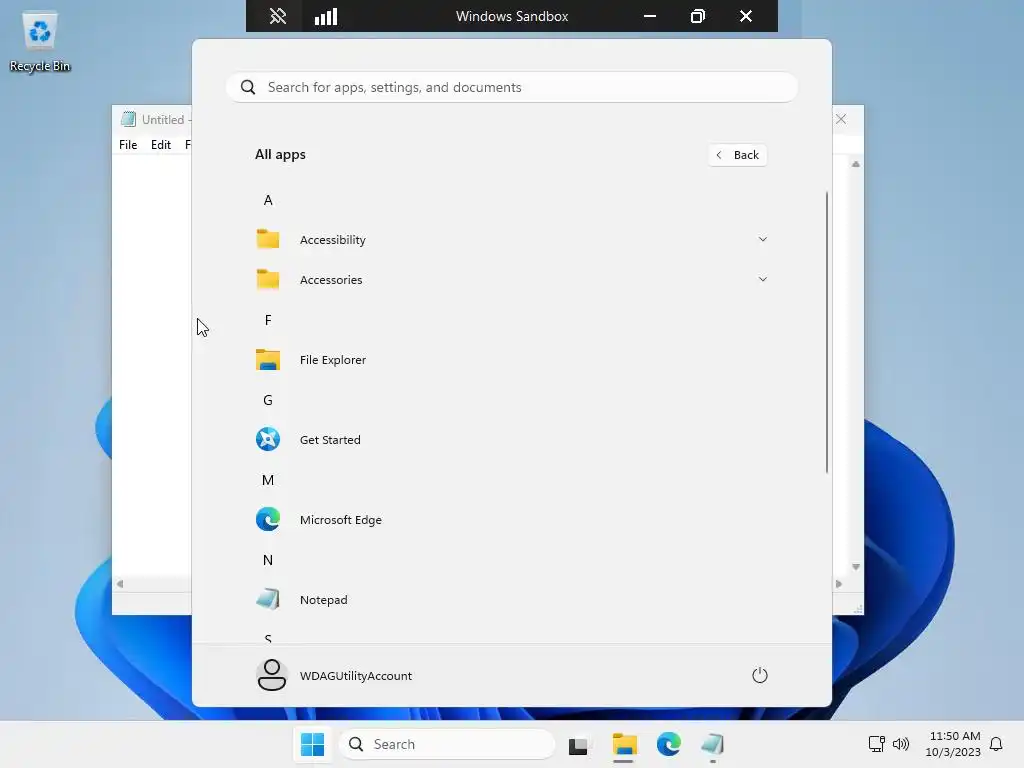
Task: Open Notepad from All apps list
Action: 511,600
